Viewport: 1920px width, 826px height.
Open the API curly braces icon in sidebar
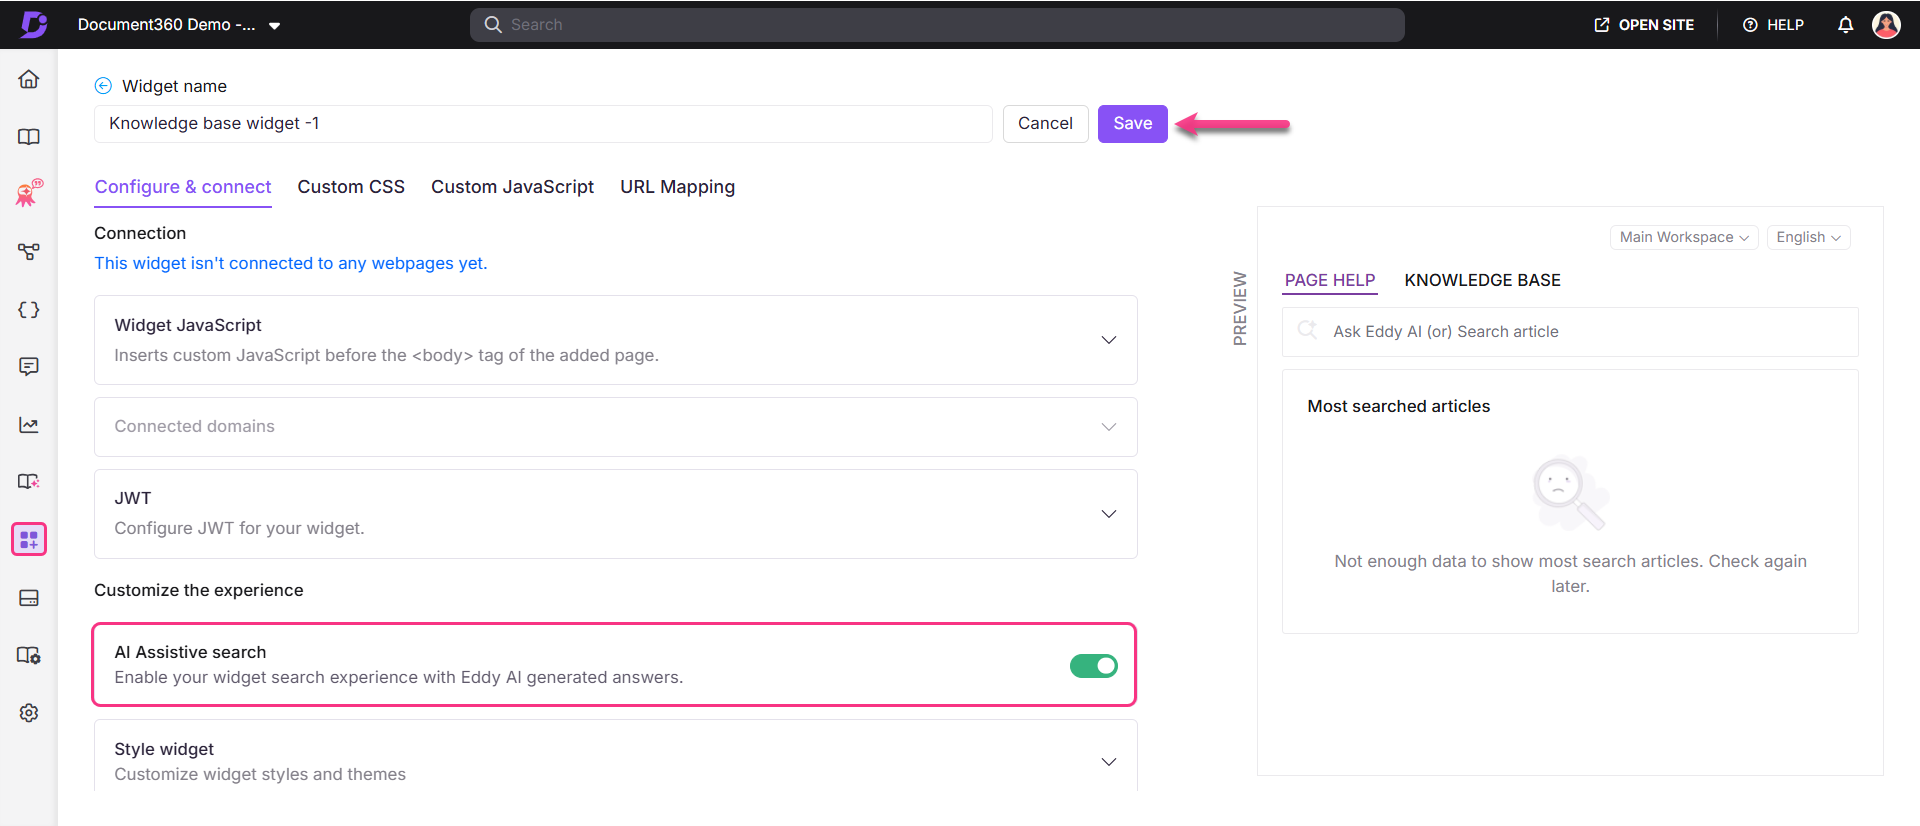tap(29, 310)
